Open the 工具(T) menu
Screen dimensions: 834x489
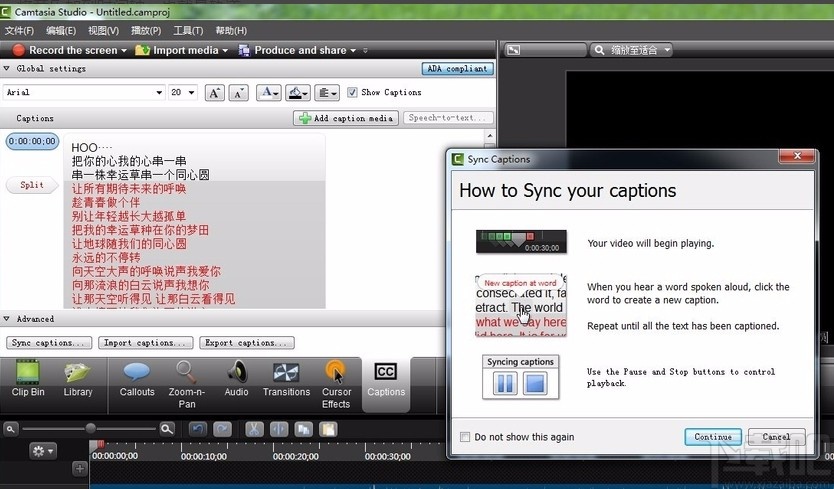point(188,30)
